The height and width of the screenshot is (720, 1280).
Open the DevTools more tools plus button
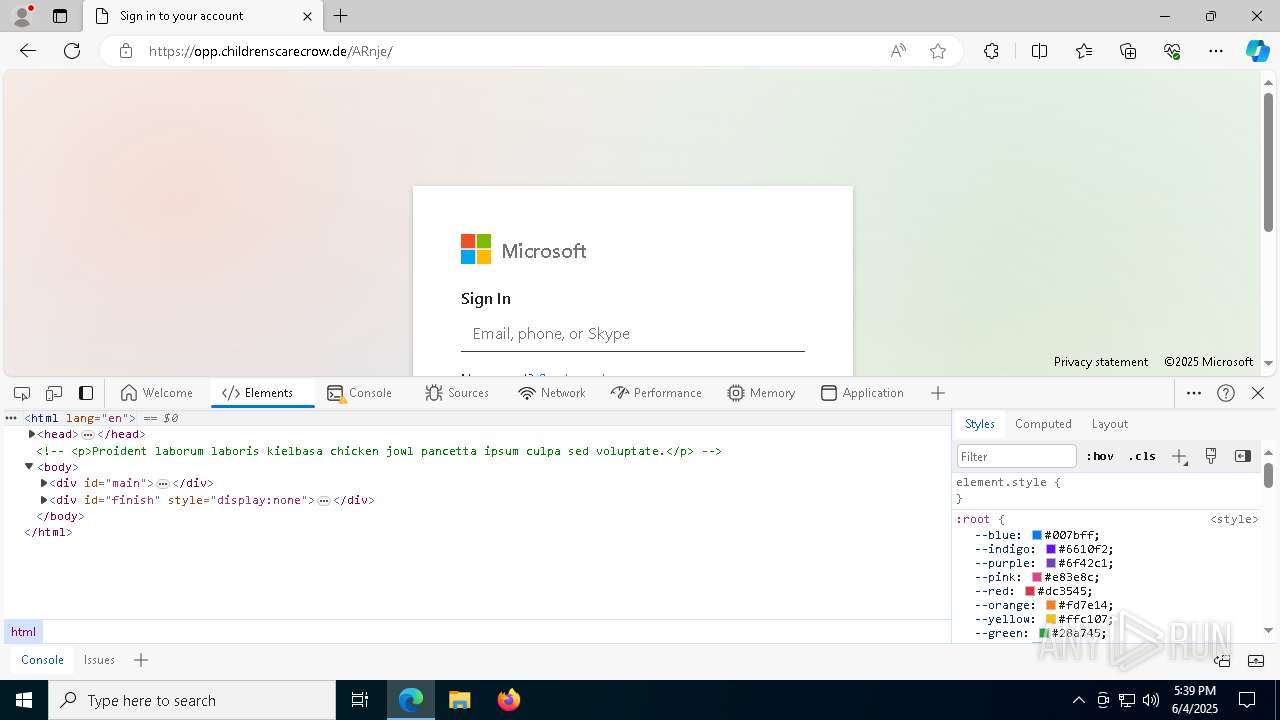[937, 393]
